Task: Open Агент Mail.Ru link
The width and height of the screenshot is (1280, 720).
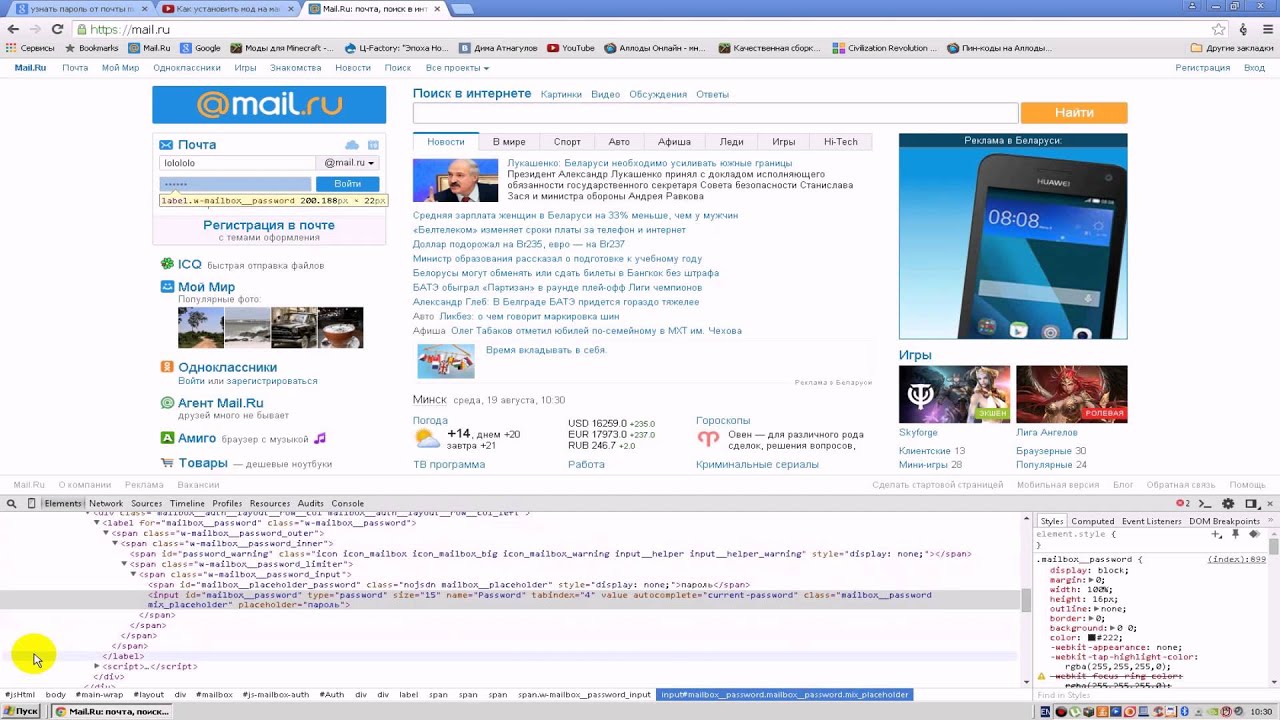Action: 220,403
